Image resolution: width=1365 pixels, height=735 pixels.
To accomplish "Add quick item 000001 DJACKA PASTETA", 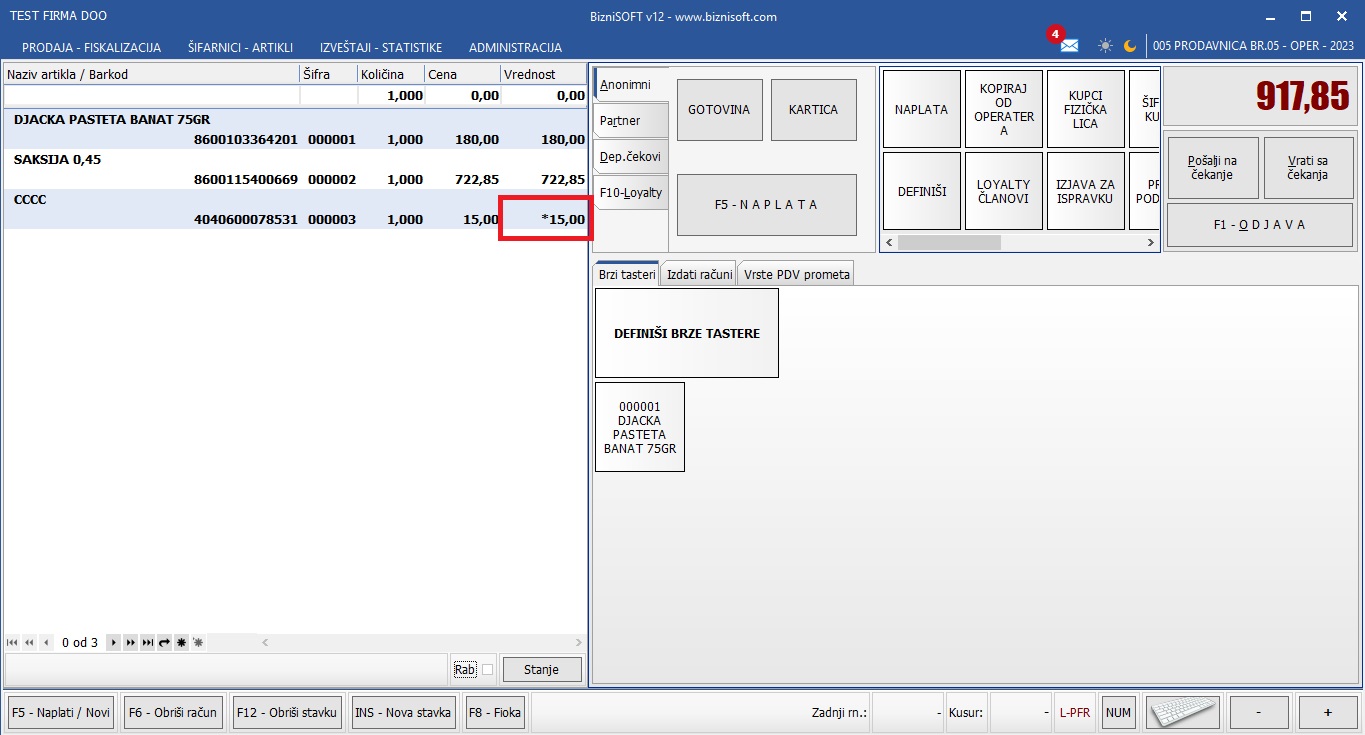I will (640, 427).
